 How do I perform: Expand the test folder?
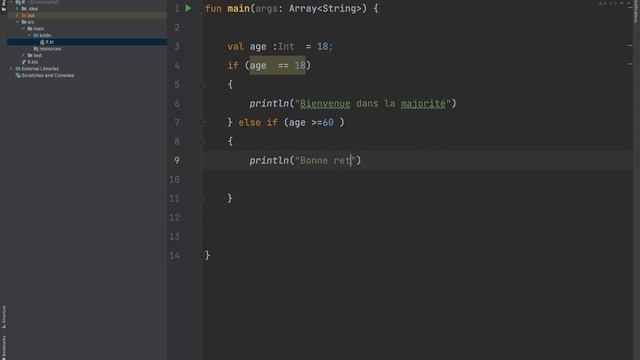coord(23,56)
